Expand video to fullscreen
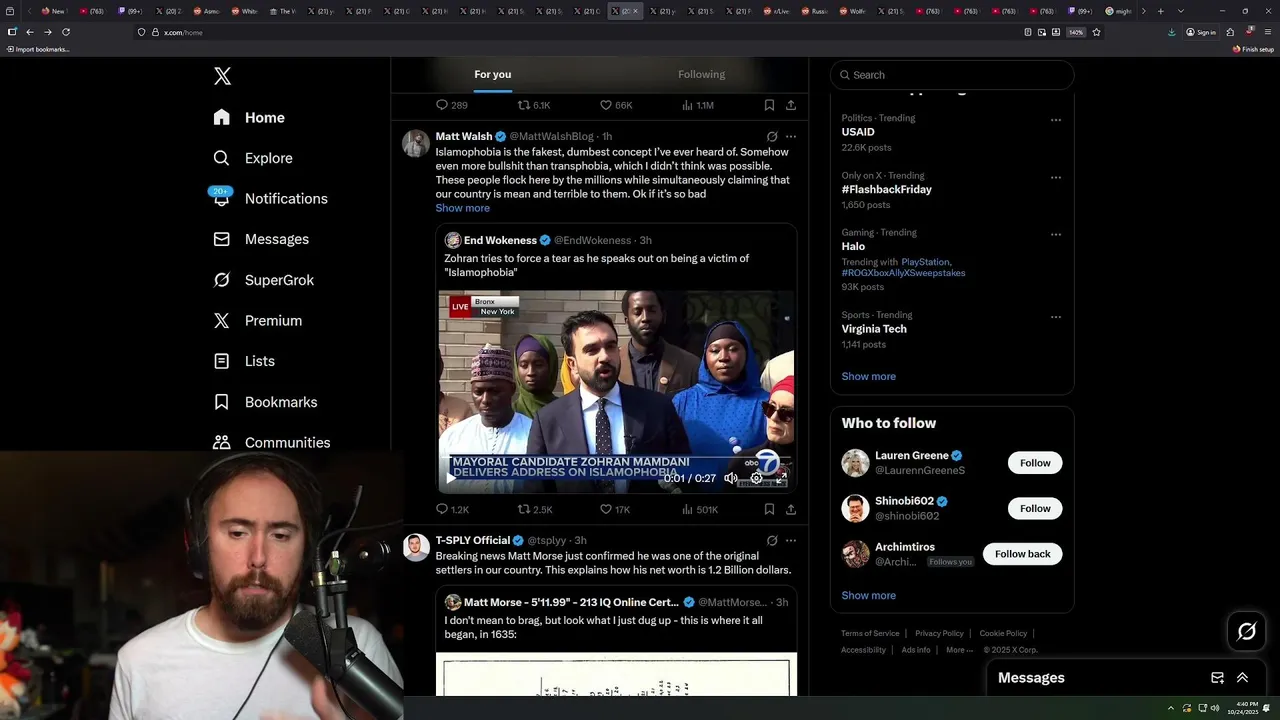 click(x=781, y=478)
